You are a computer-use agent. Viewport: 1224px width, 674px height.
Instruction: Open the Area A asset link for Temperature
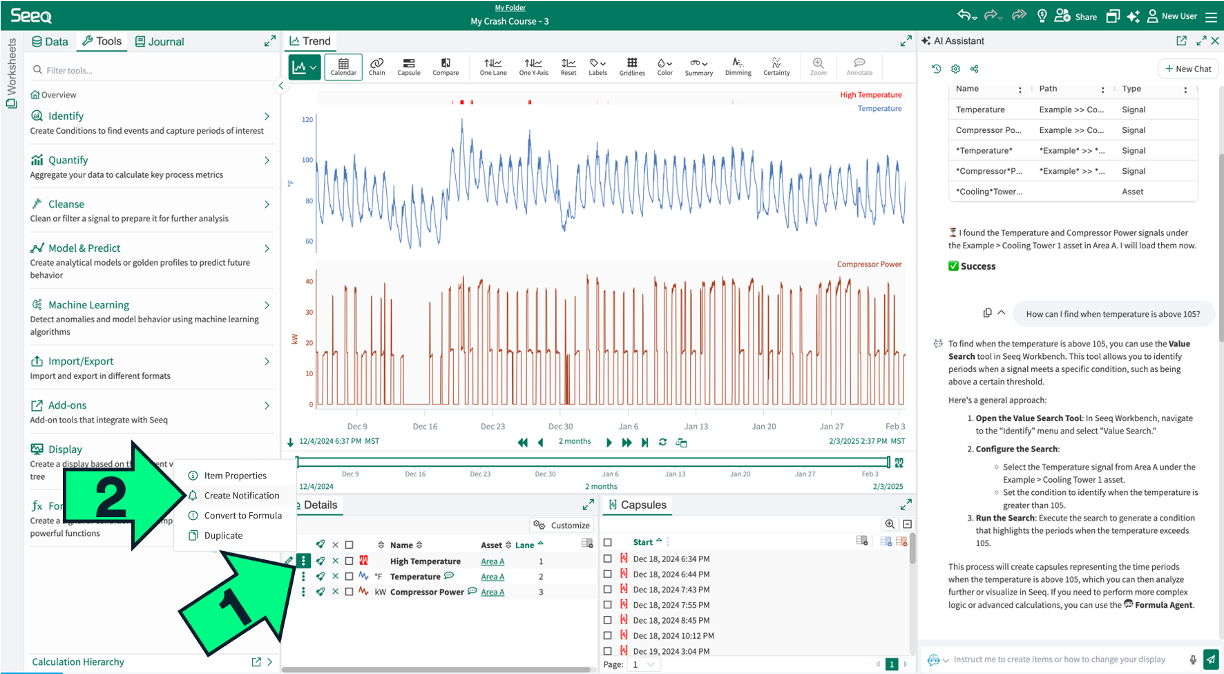(492, 577)
